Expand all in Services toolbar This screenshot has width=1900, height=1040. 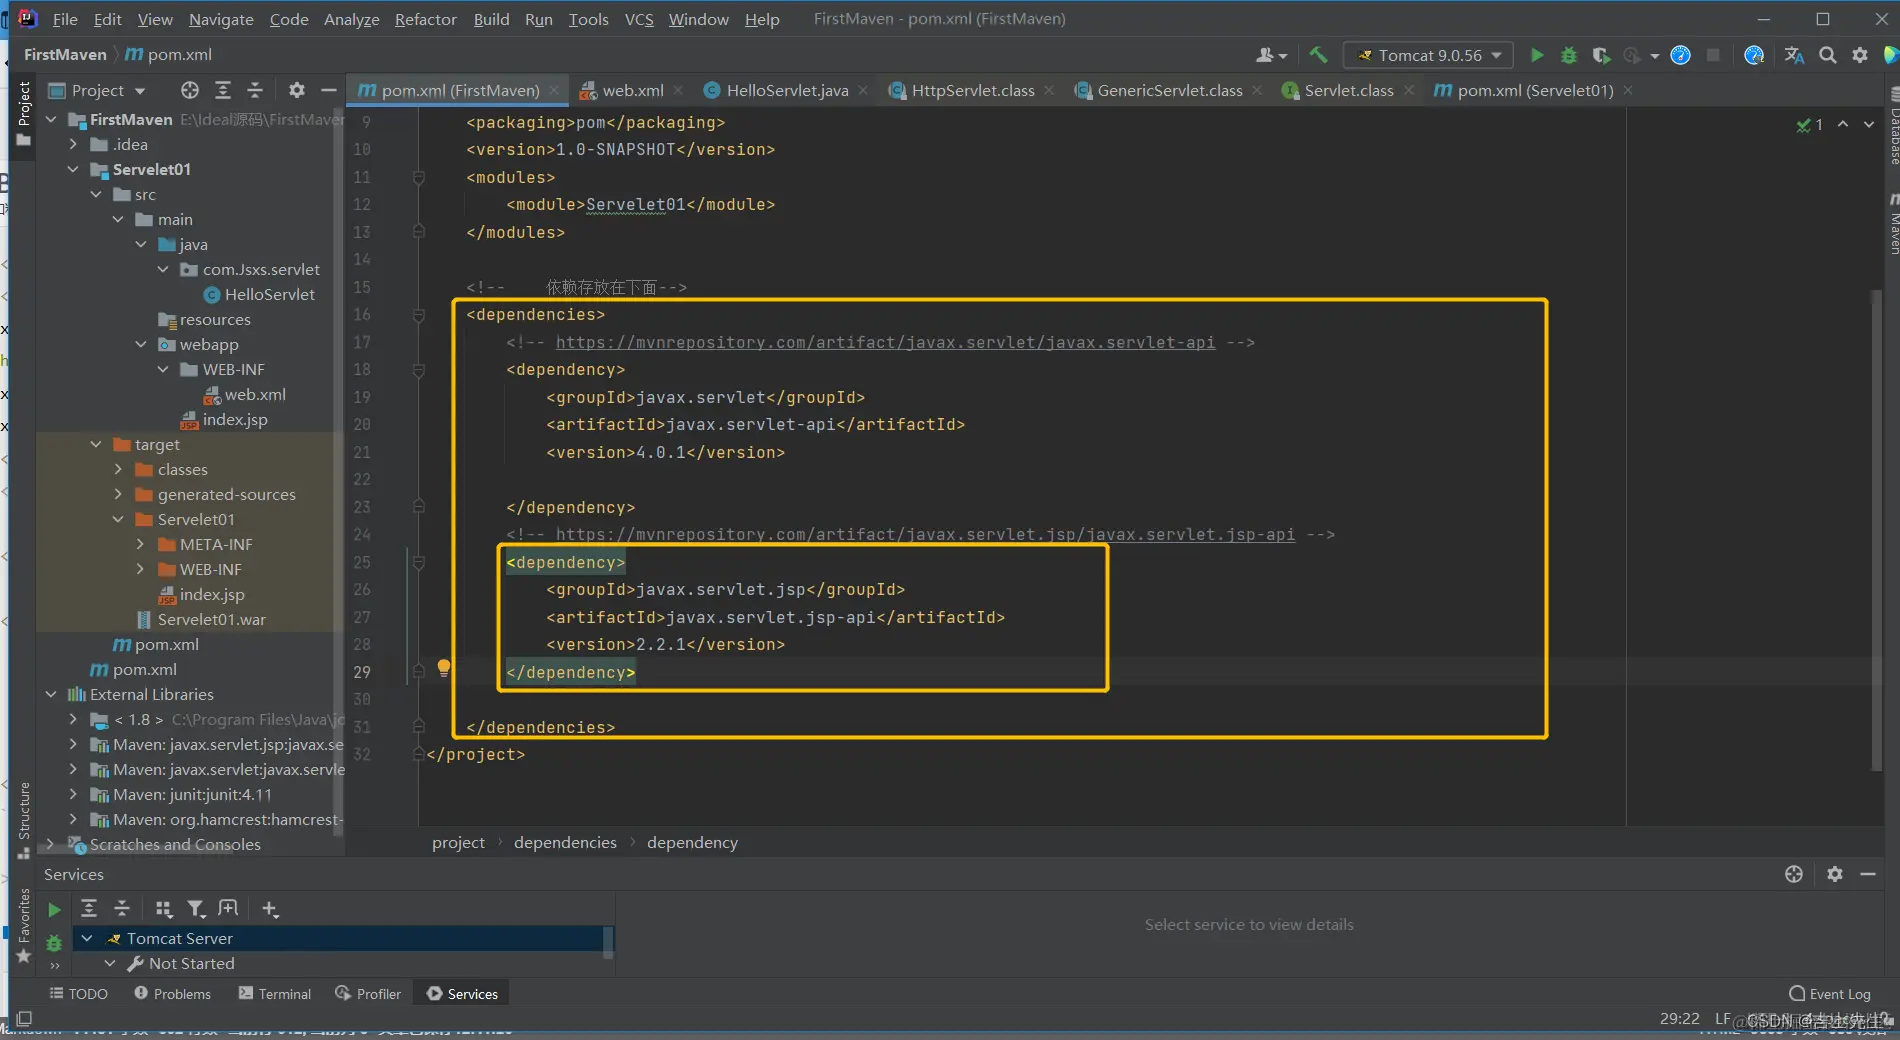[89, 908]
